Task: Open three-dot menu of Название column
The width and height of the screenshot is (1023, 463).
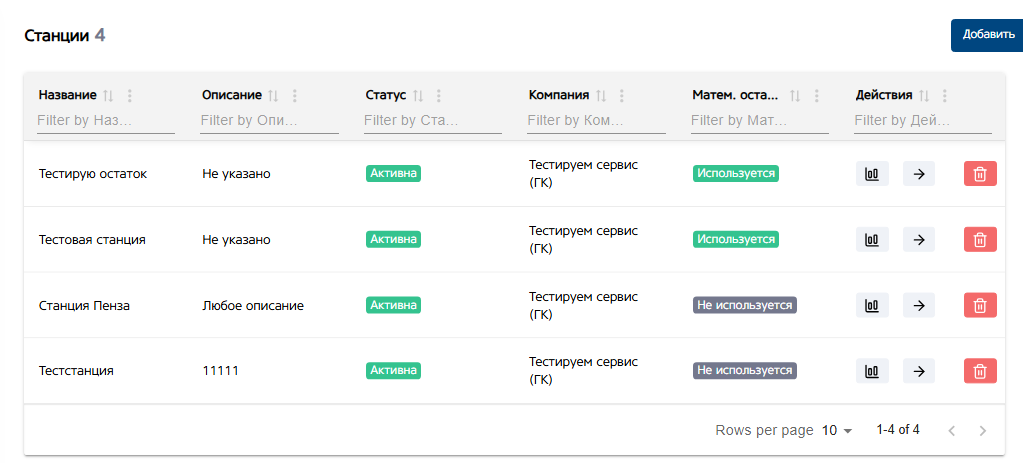Action: pyautogui.click(x=129, y=96)
